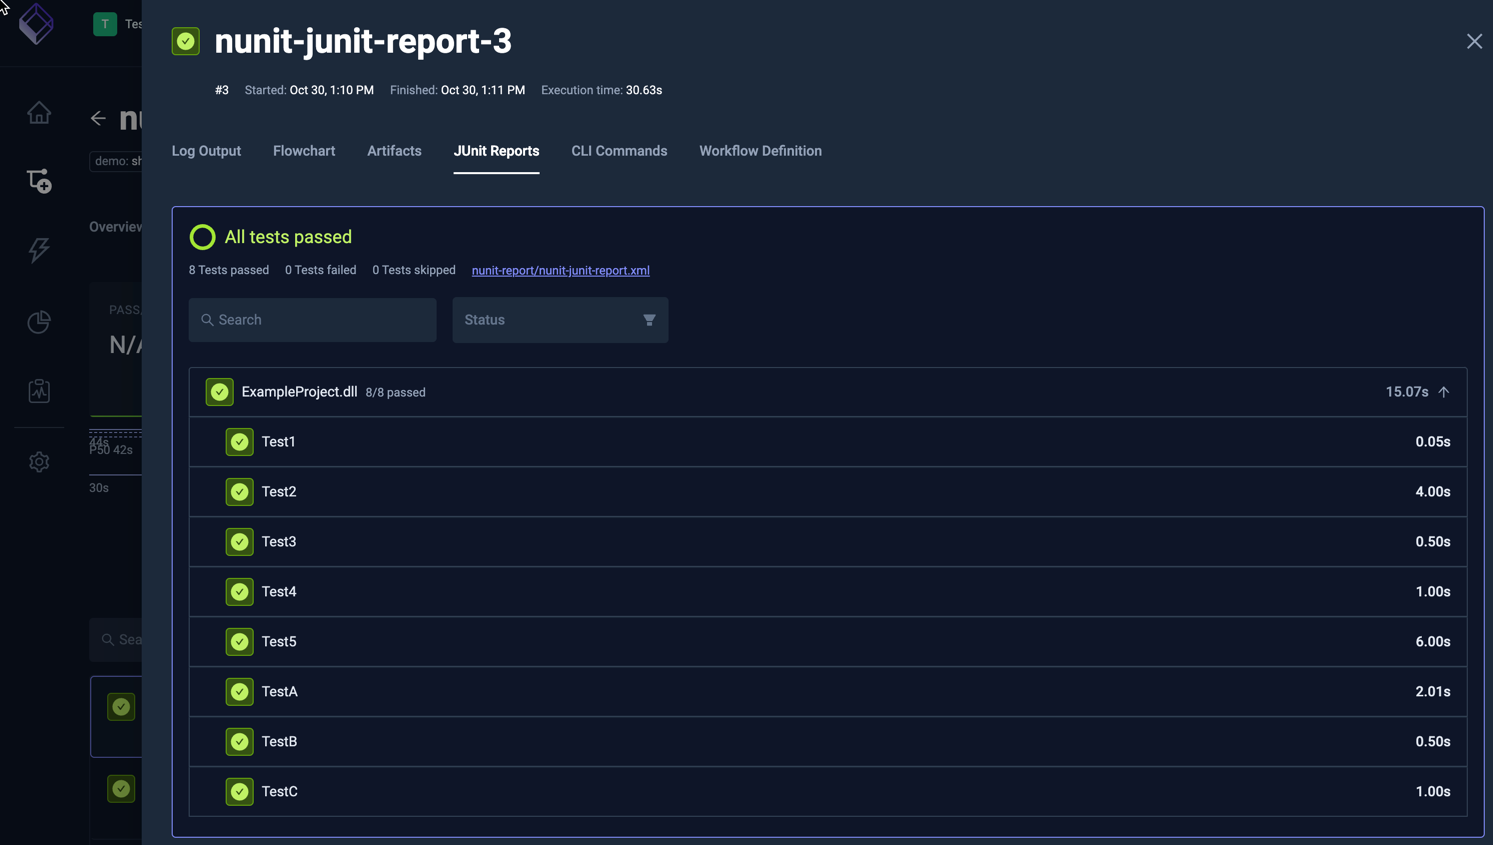Viewport: 1493px width, 845px height.
Task: Click the team avatar icon at the top
Action: (104, 22)
